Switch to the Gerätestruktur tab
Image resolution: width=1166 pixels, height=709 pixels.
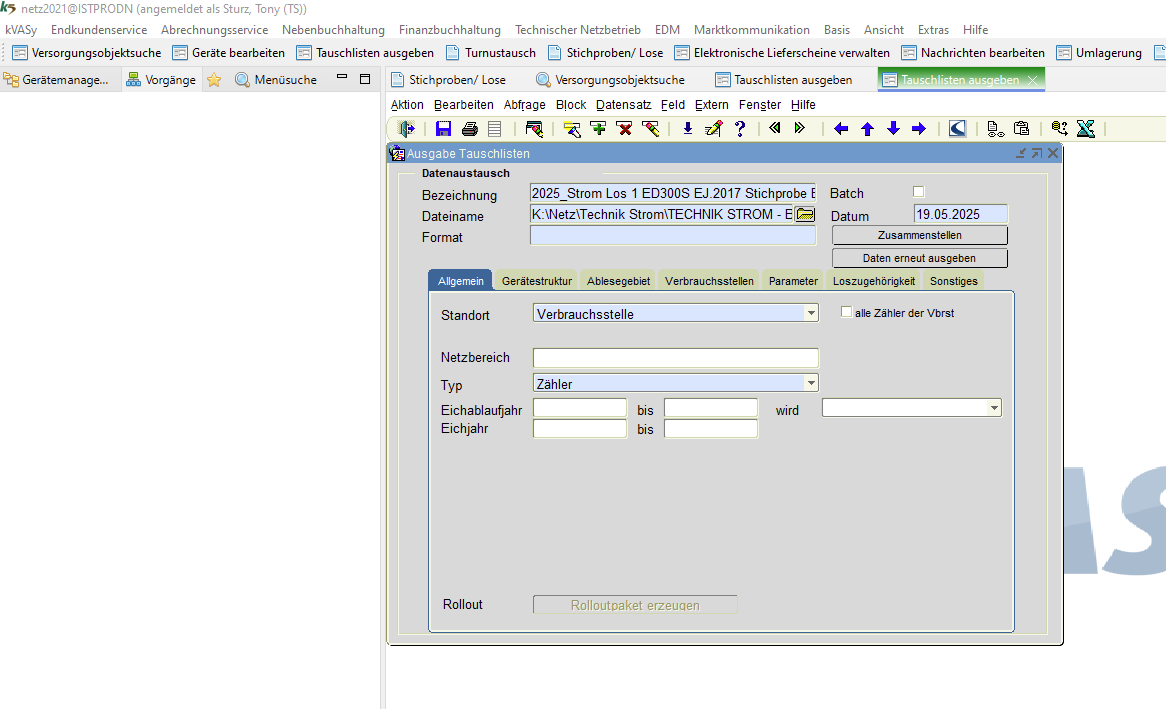tap(537, 281)
